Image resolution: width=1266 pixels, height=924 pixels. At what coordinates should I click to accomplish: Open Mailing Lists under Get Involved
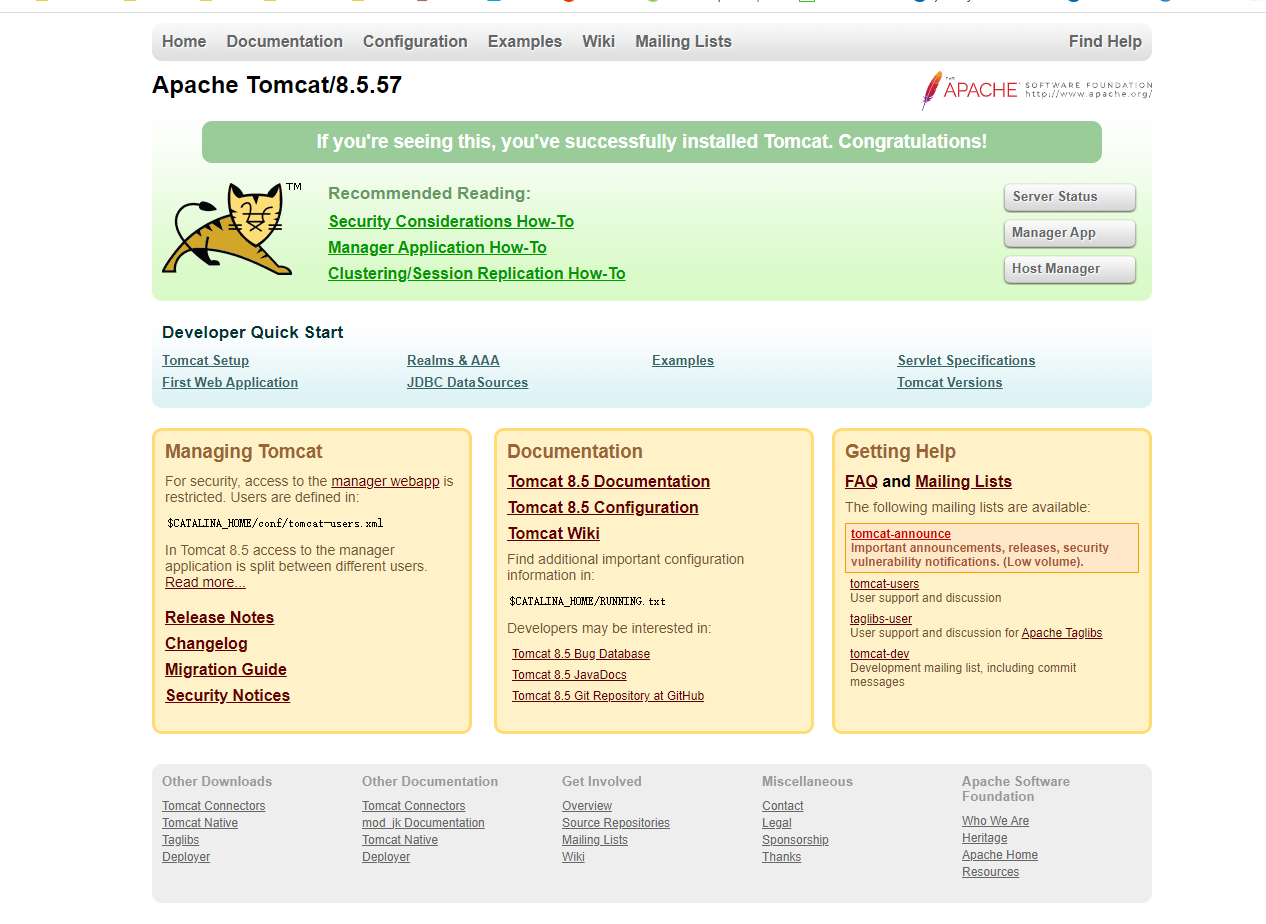595,840
